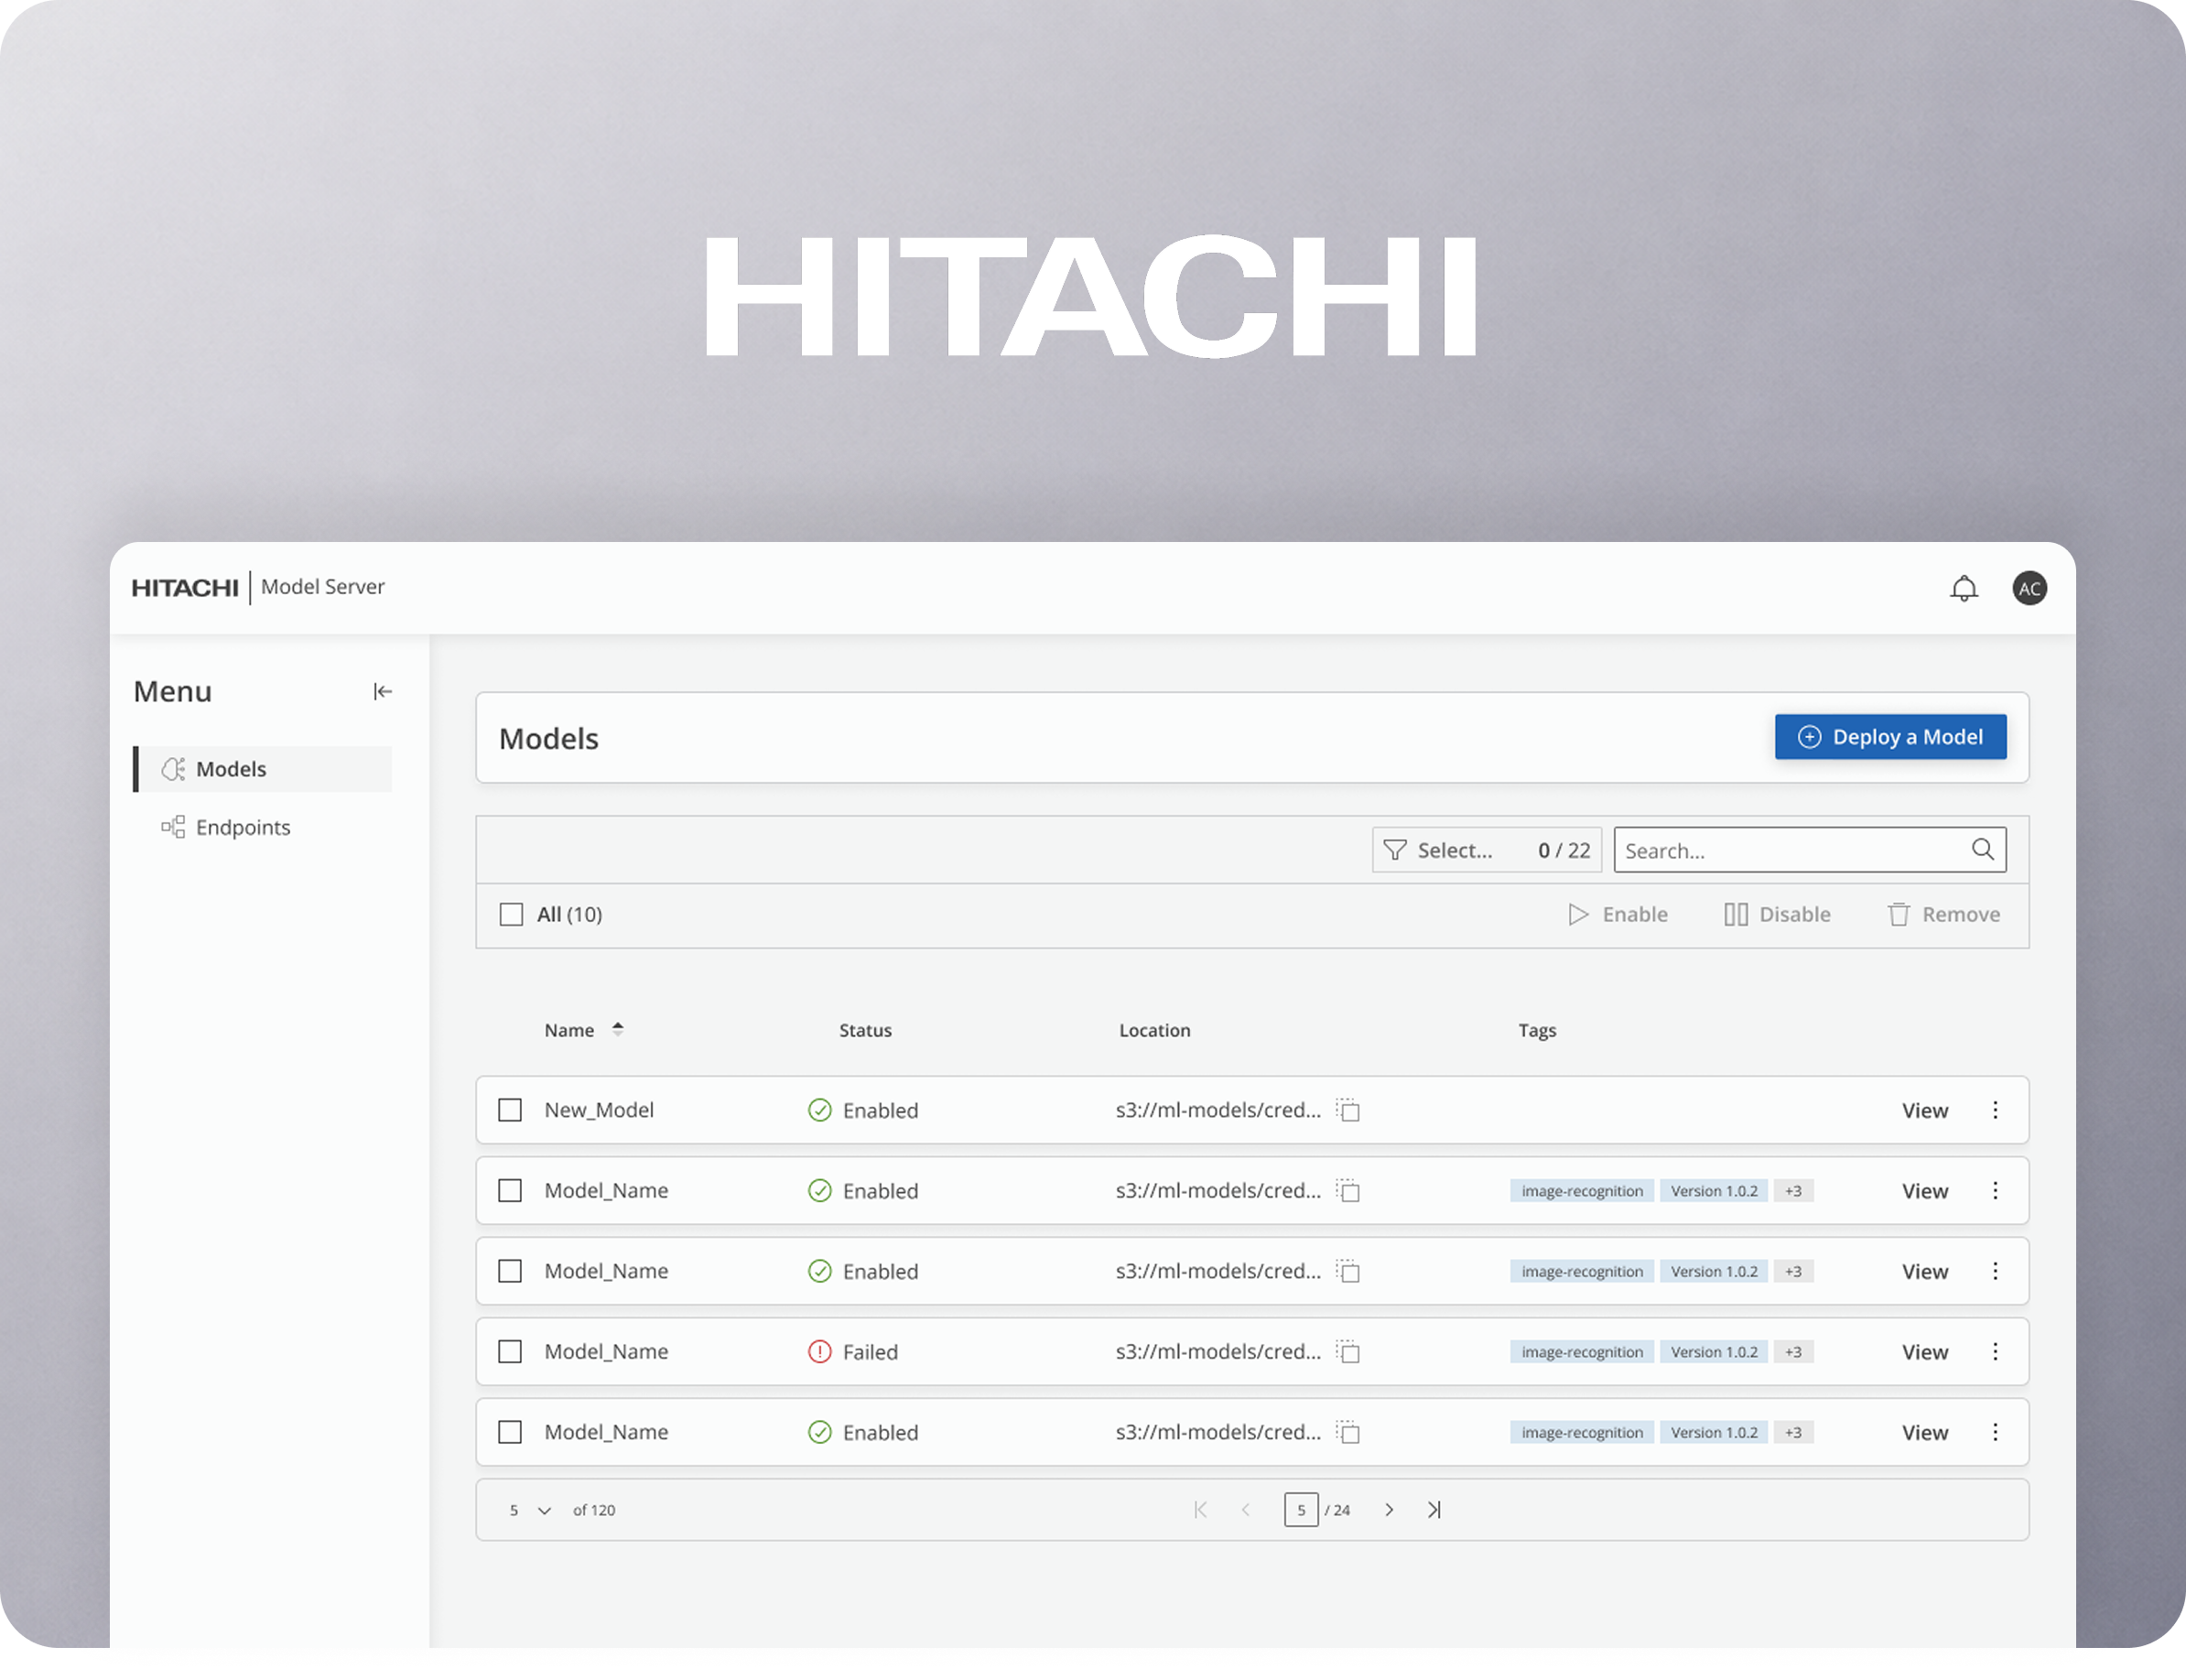The width and height of the screenshot is (2186, 1680).
Task: Go to the first page
Action: click(1200, 1510)
